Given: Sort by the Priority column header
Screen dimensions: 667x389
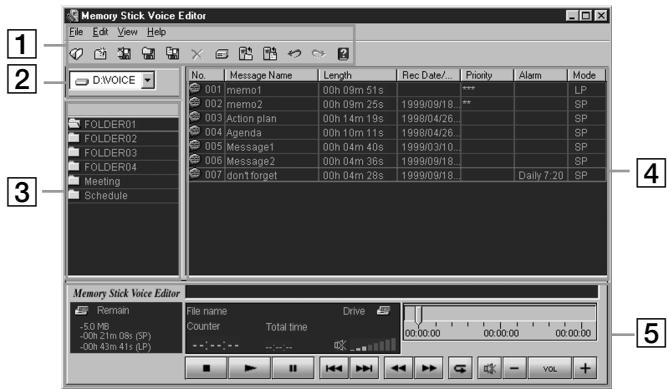Looking at the screenshot, I should click(x=487, y=75).
